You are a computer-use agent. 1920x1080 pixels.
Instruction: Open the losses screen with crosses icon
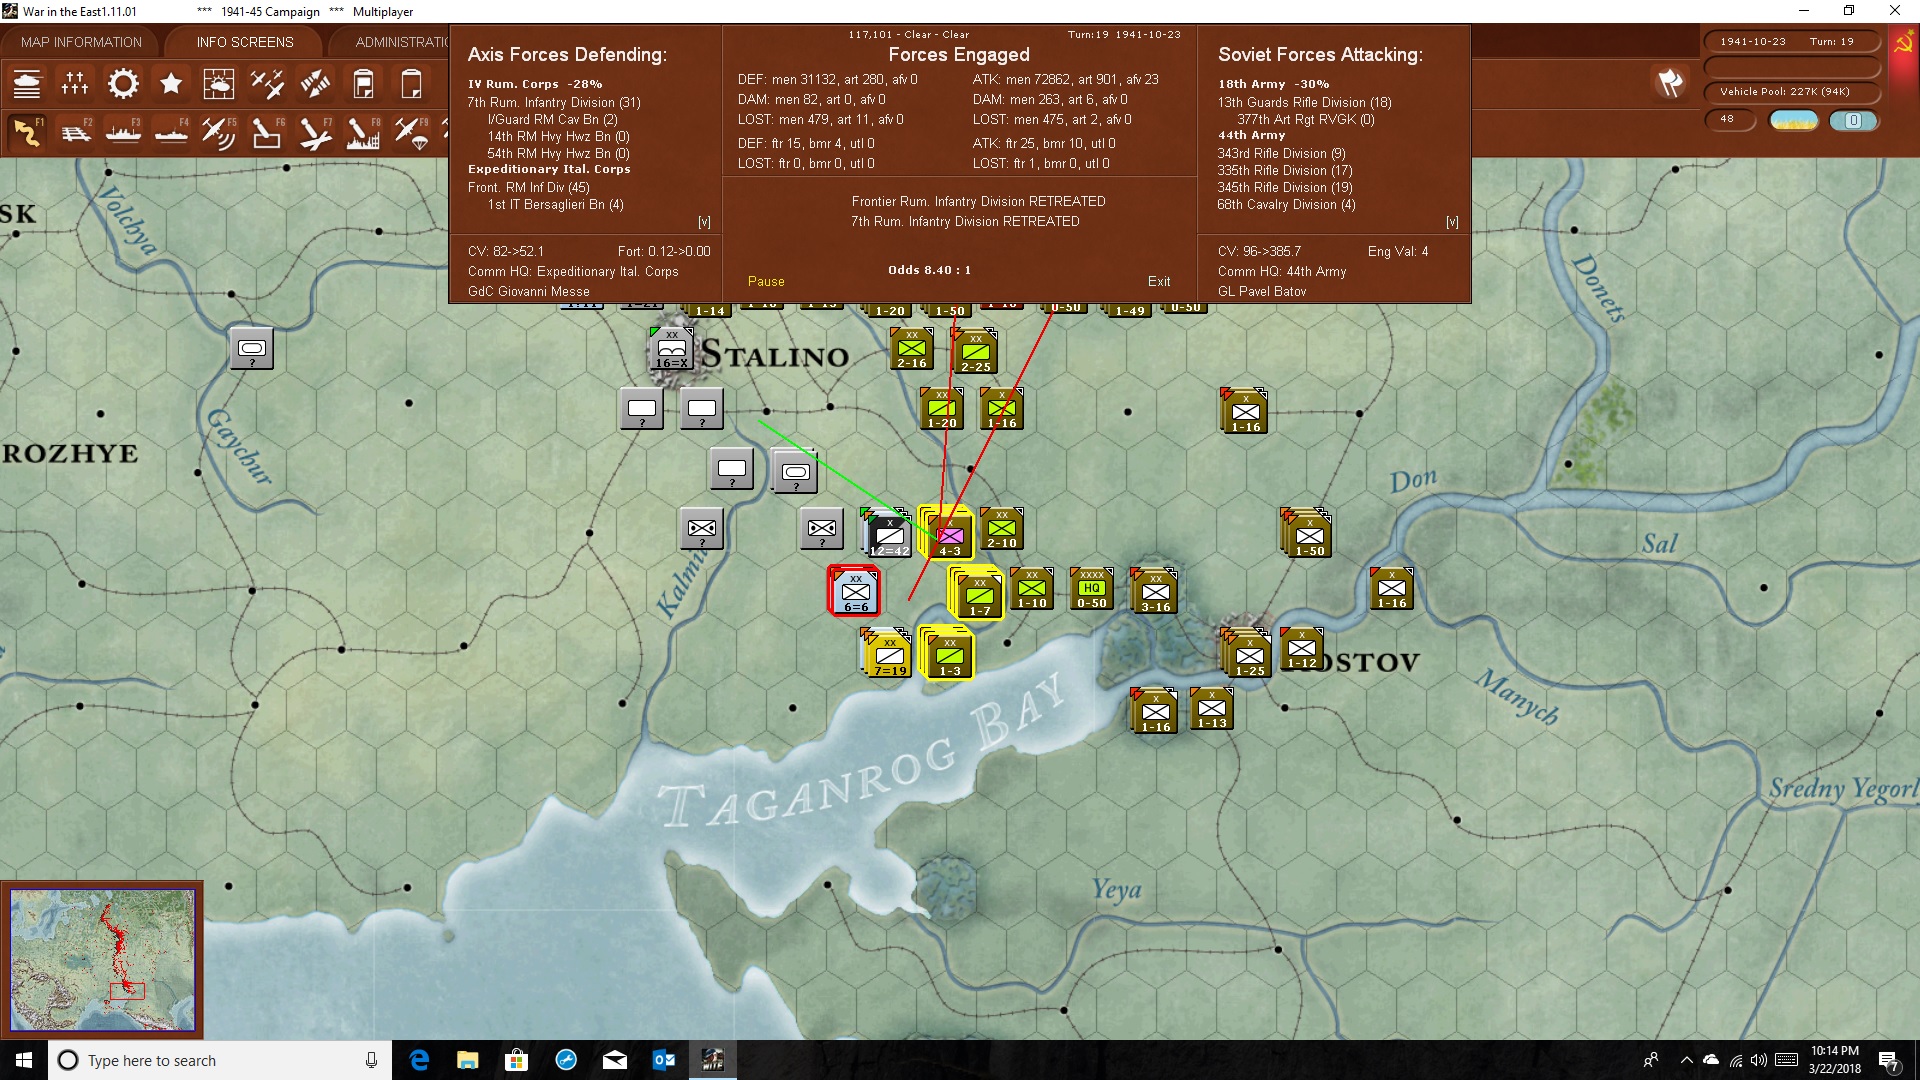click(75, 84)
